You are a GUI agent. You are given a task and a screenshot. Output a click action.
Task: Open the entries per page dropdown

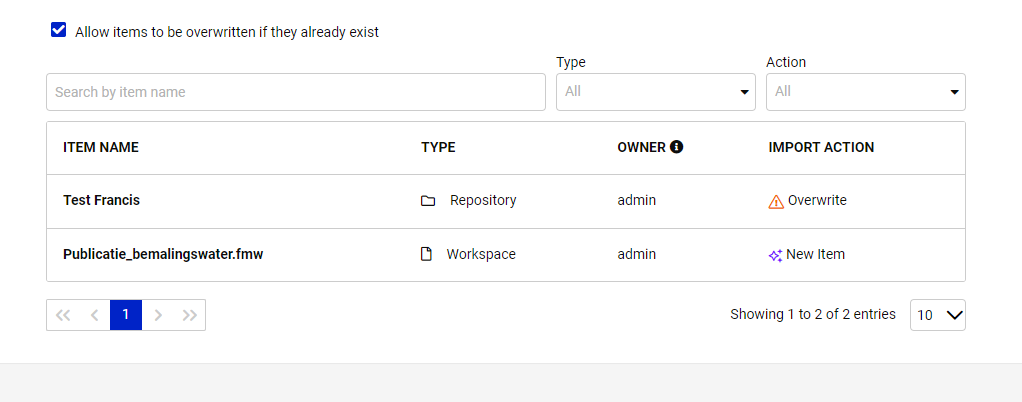click(938, 315)
